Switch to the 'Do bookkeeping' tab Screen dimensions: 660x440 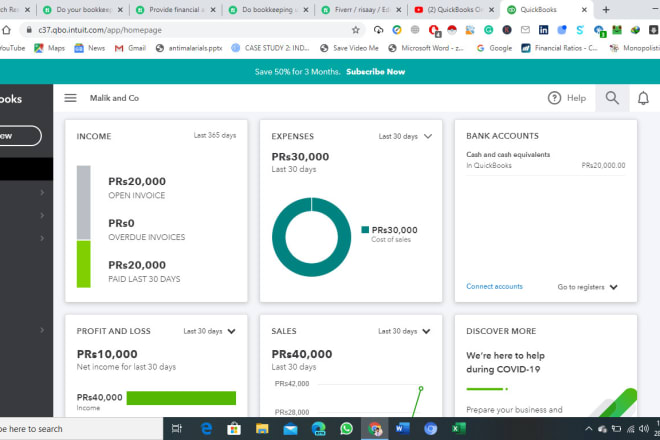click(x=267, y=9)
